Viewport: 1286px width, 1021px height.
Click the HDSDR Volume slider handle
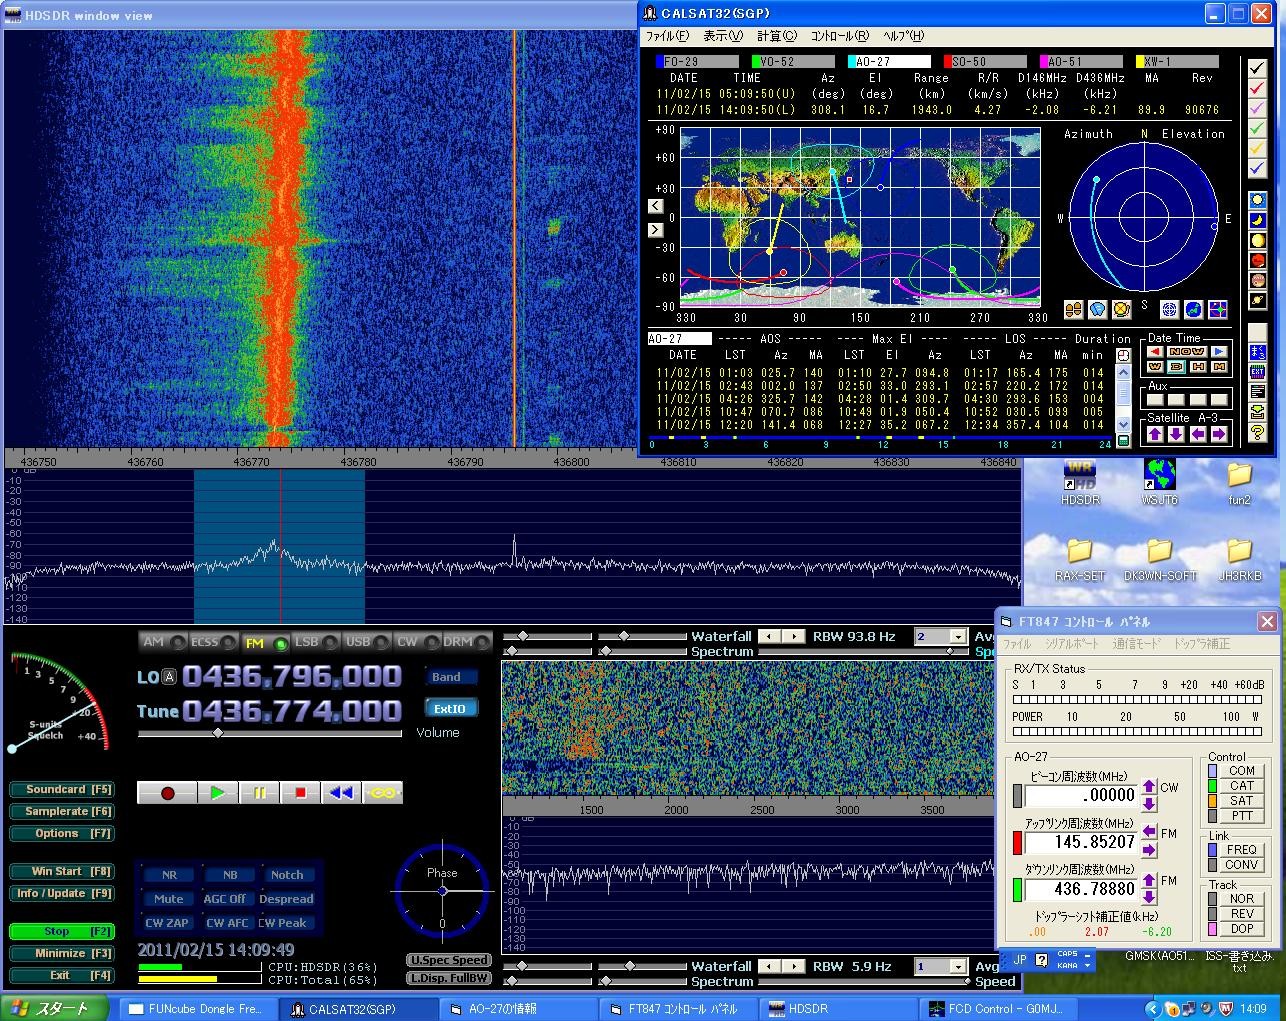click(x=217, y=734)
